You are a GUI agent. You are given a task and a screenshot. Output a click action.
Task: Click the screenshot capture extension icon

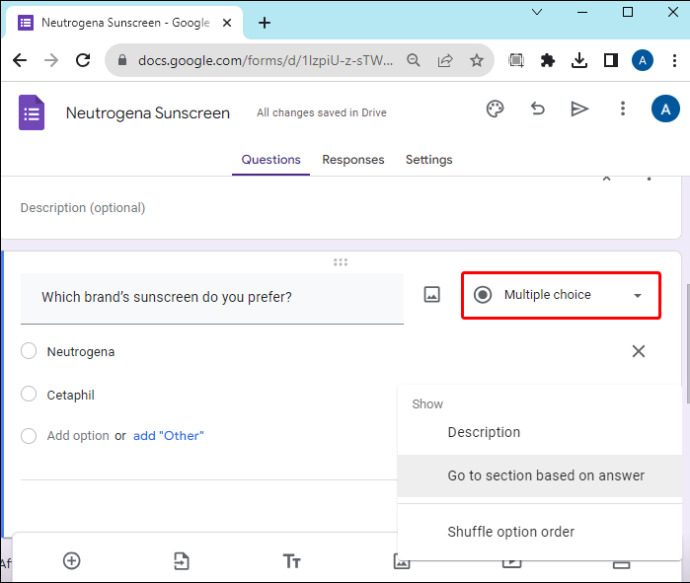pyautogui.click(x=516, y=60)
